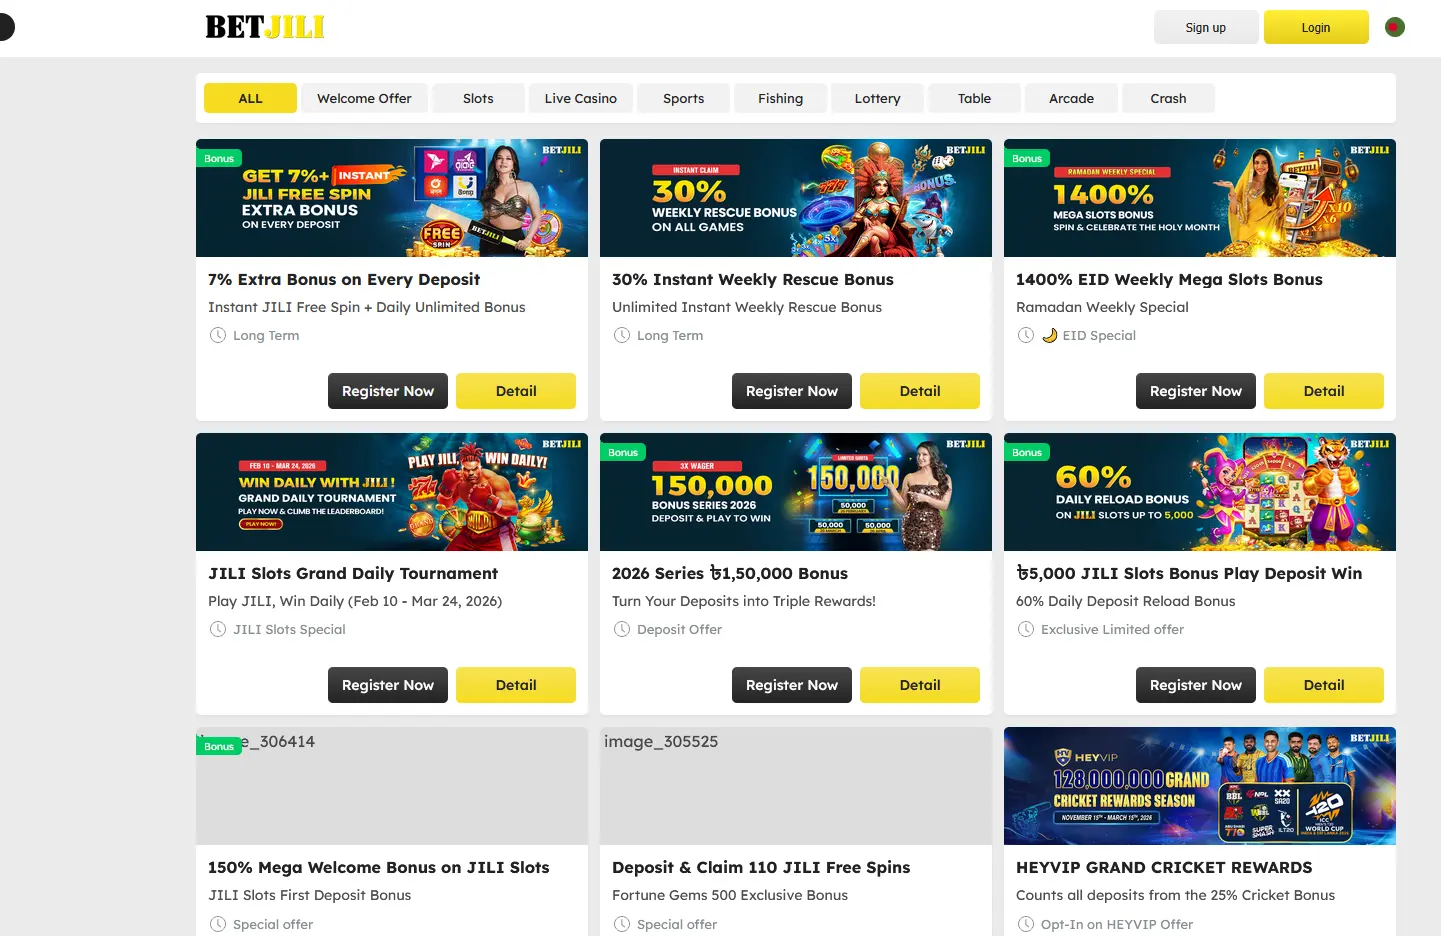The width and height of the screenshot is (1441, 936).
Task: Open the country flag language selector
Action: [x=1395, y=27]
